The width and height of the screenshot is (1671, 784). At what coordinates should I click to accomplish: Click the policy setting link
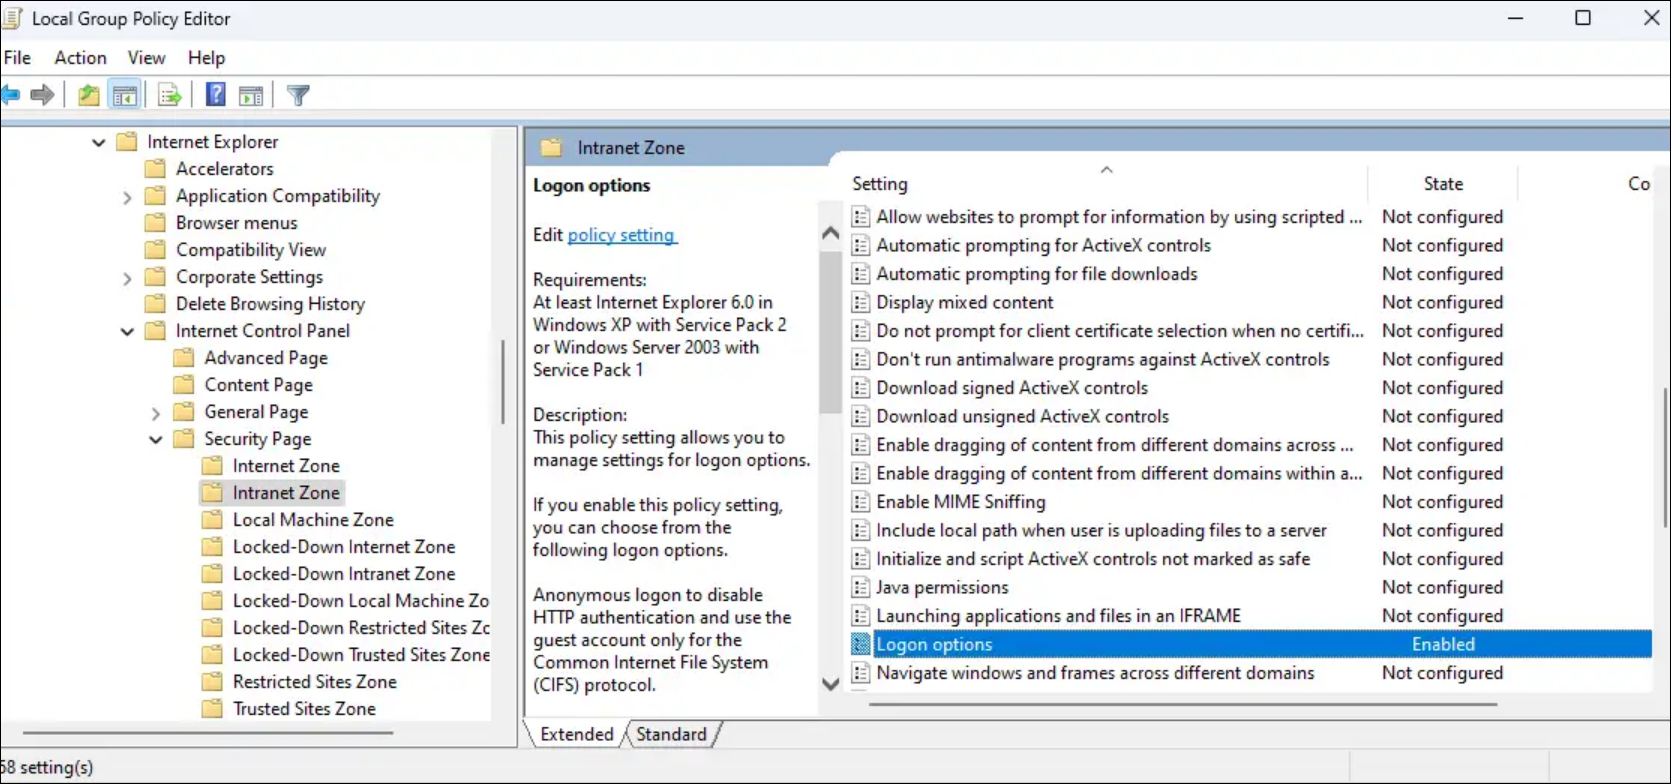tap(621, 235)
